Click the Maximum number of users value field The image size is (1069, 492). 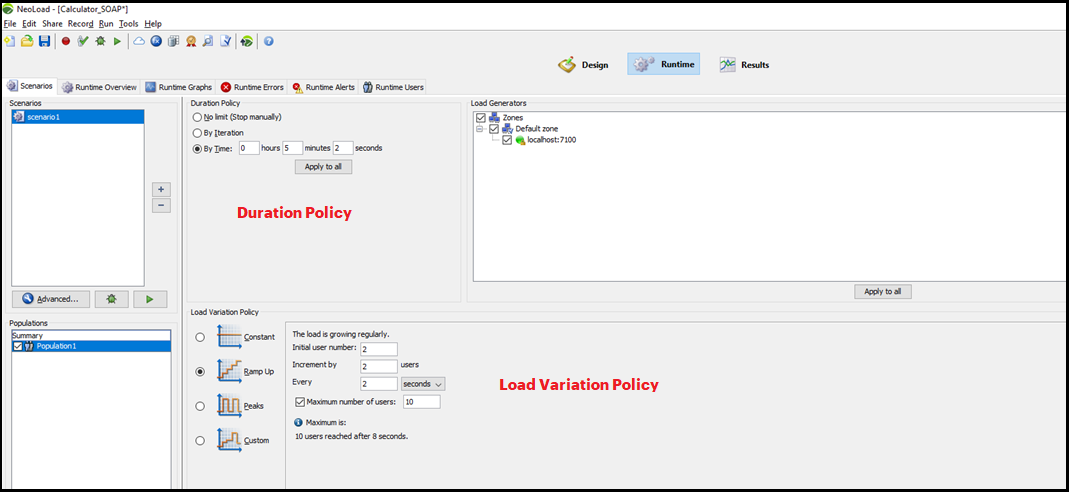pyautogui.click(x=422, y=401)
